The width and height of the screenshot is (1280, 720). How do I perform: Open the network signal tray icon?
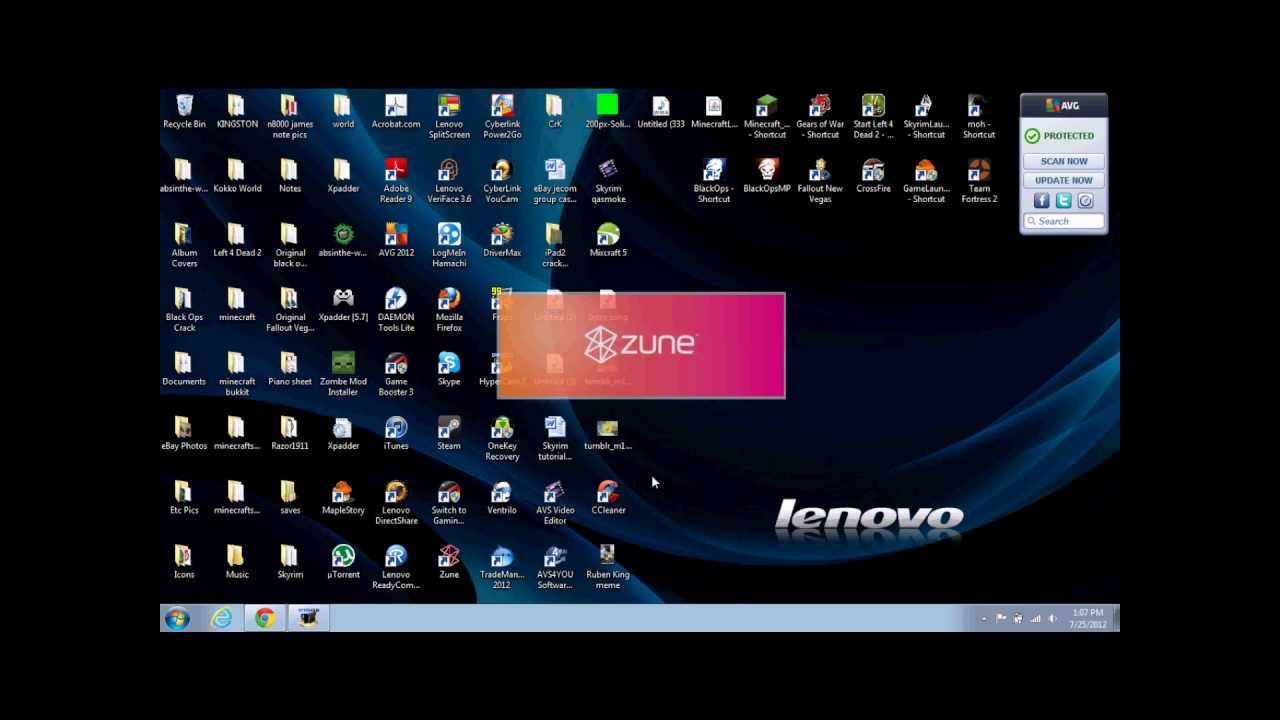point(1035,619)
